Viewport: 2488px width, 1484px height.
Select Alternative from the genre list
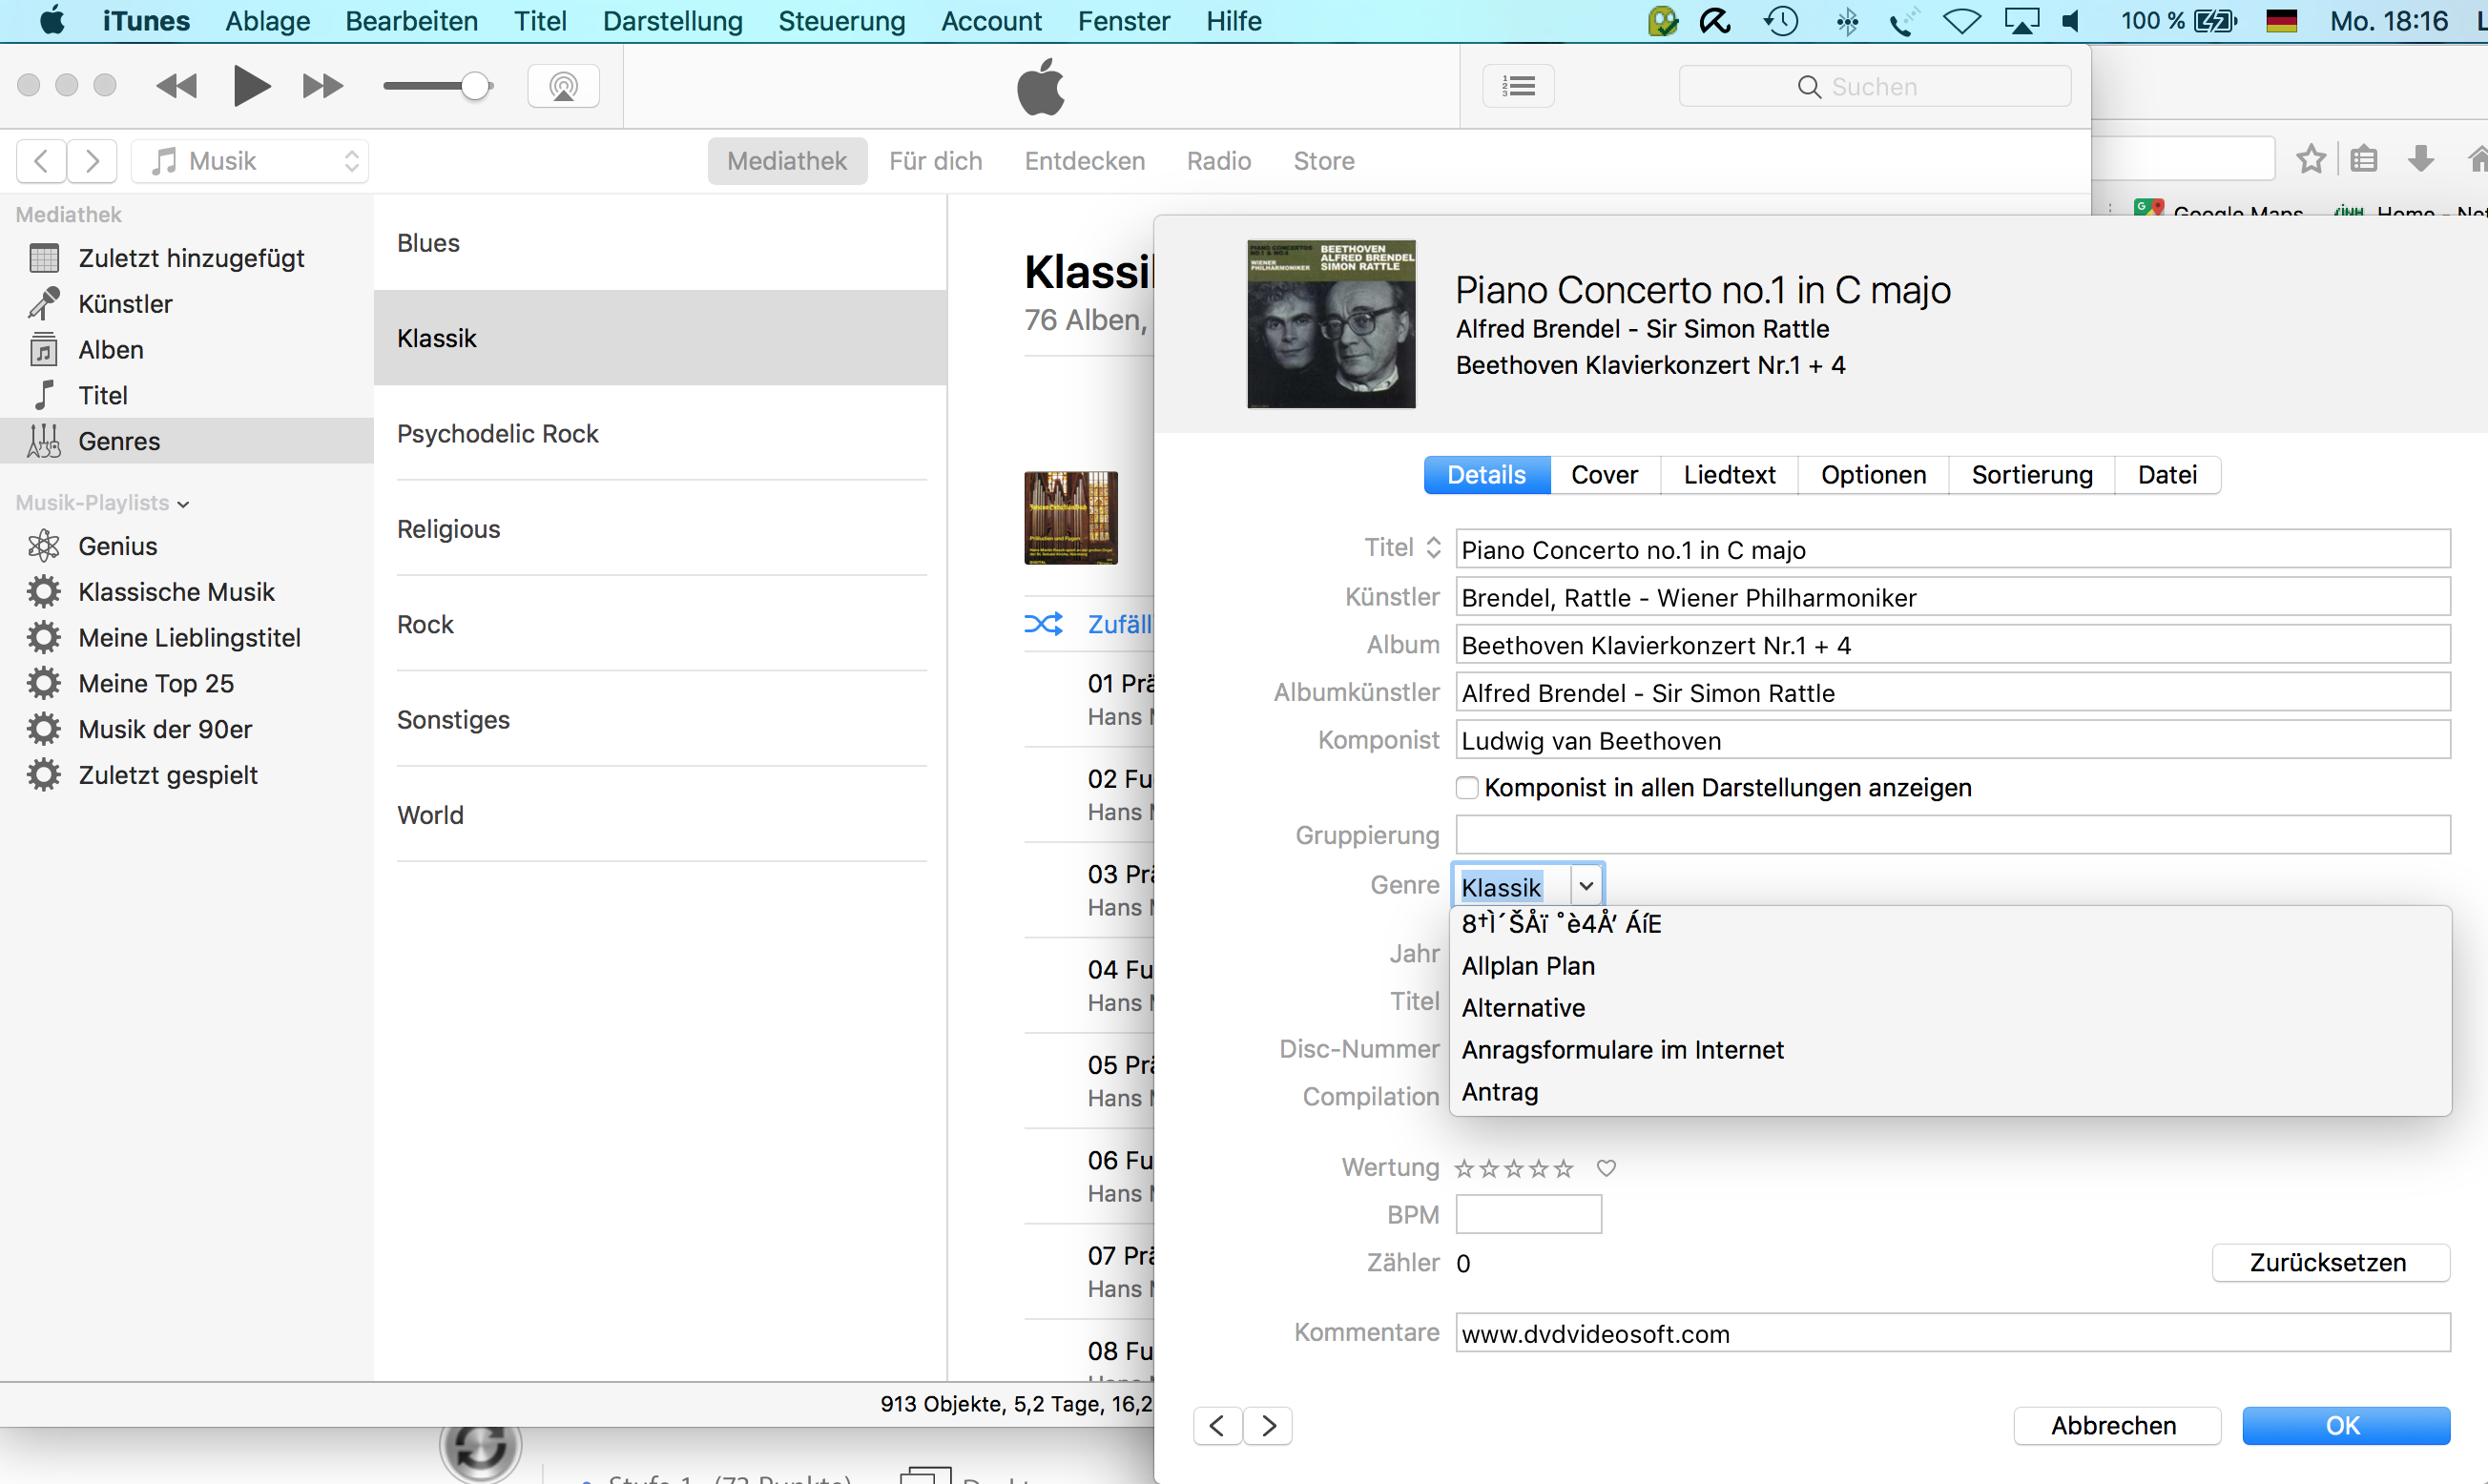(x=1523, y=1008)
